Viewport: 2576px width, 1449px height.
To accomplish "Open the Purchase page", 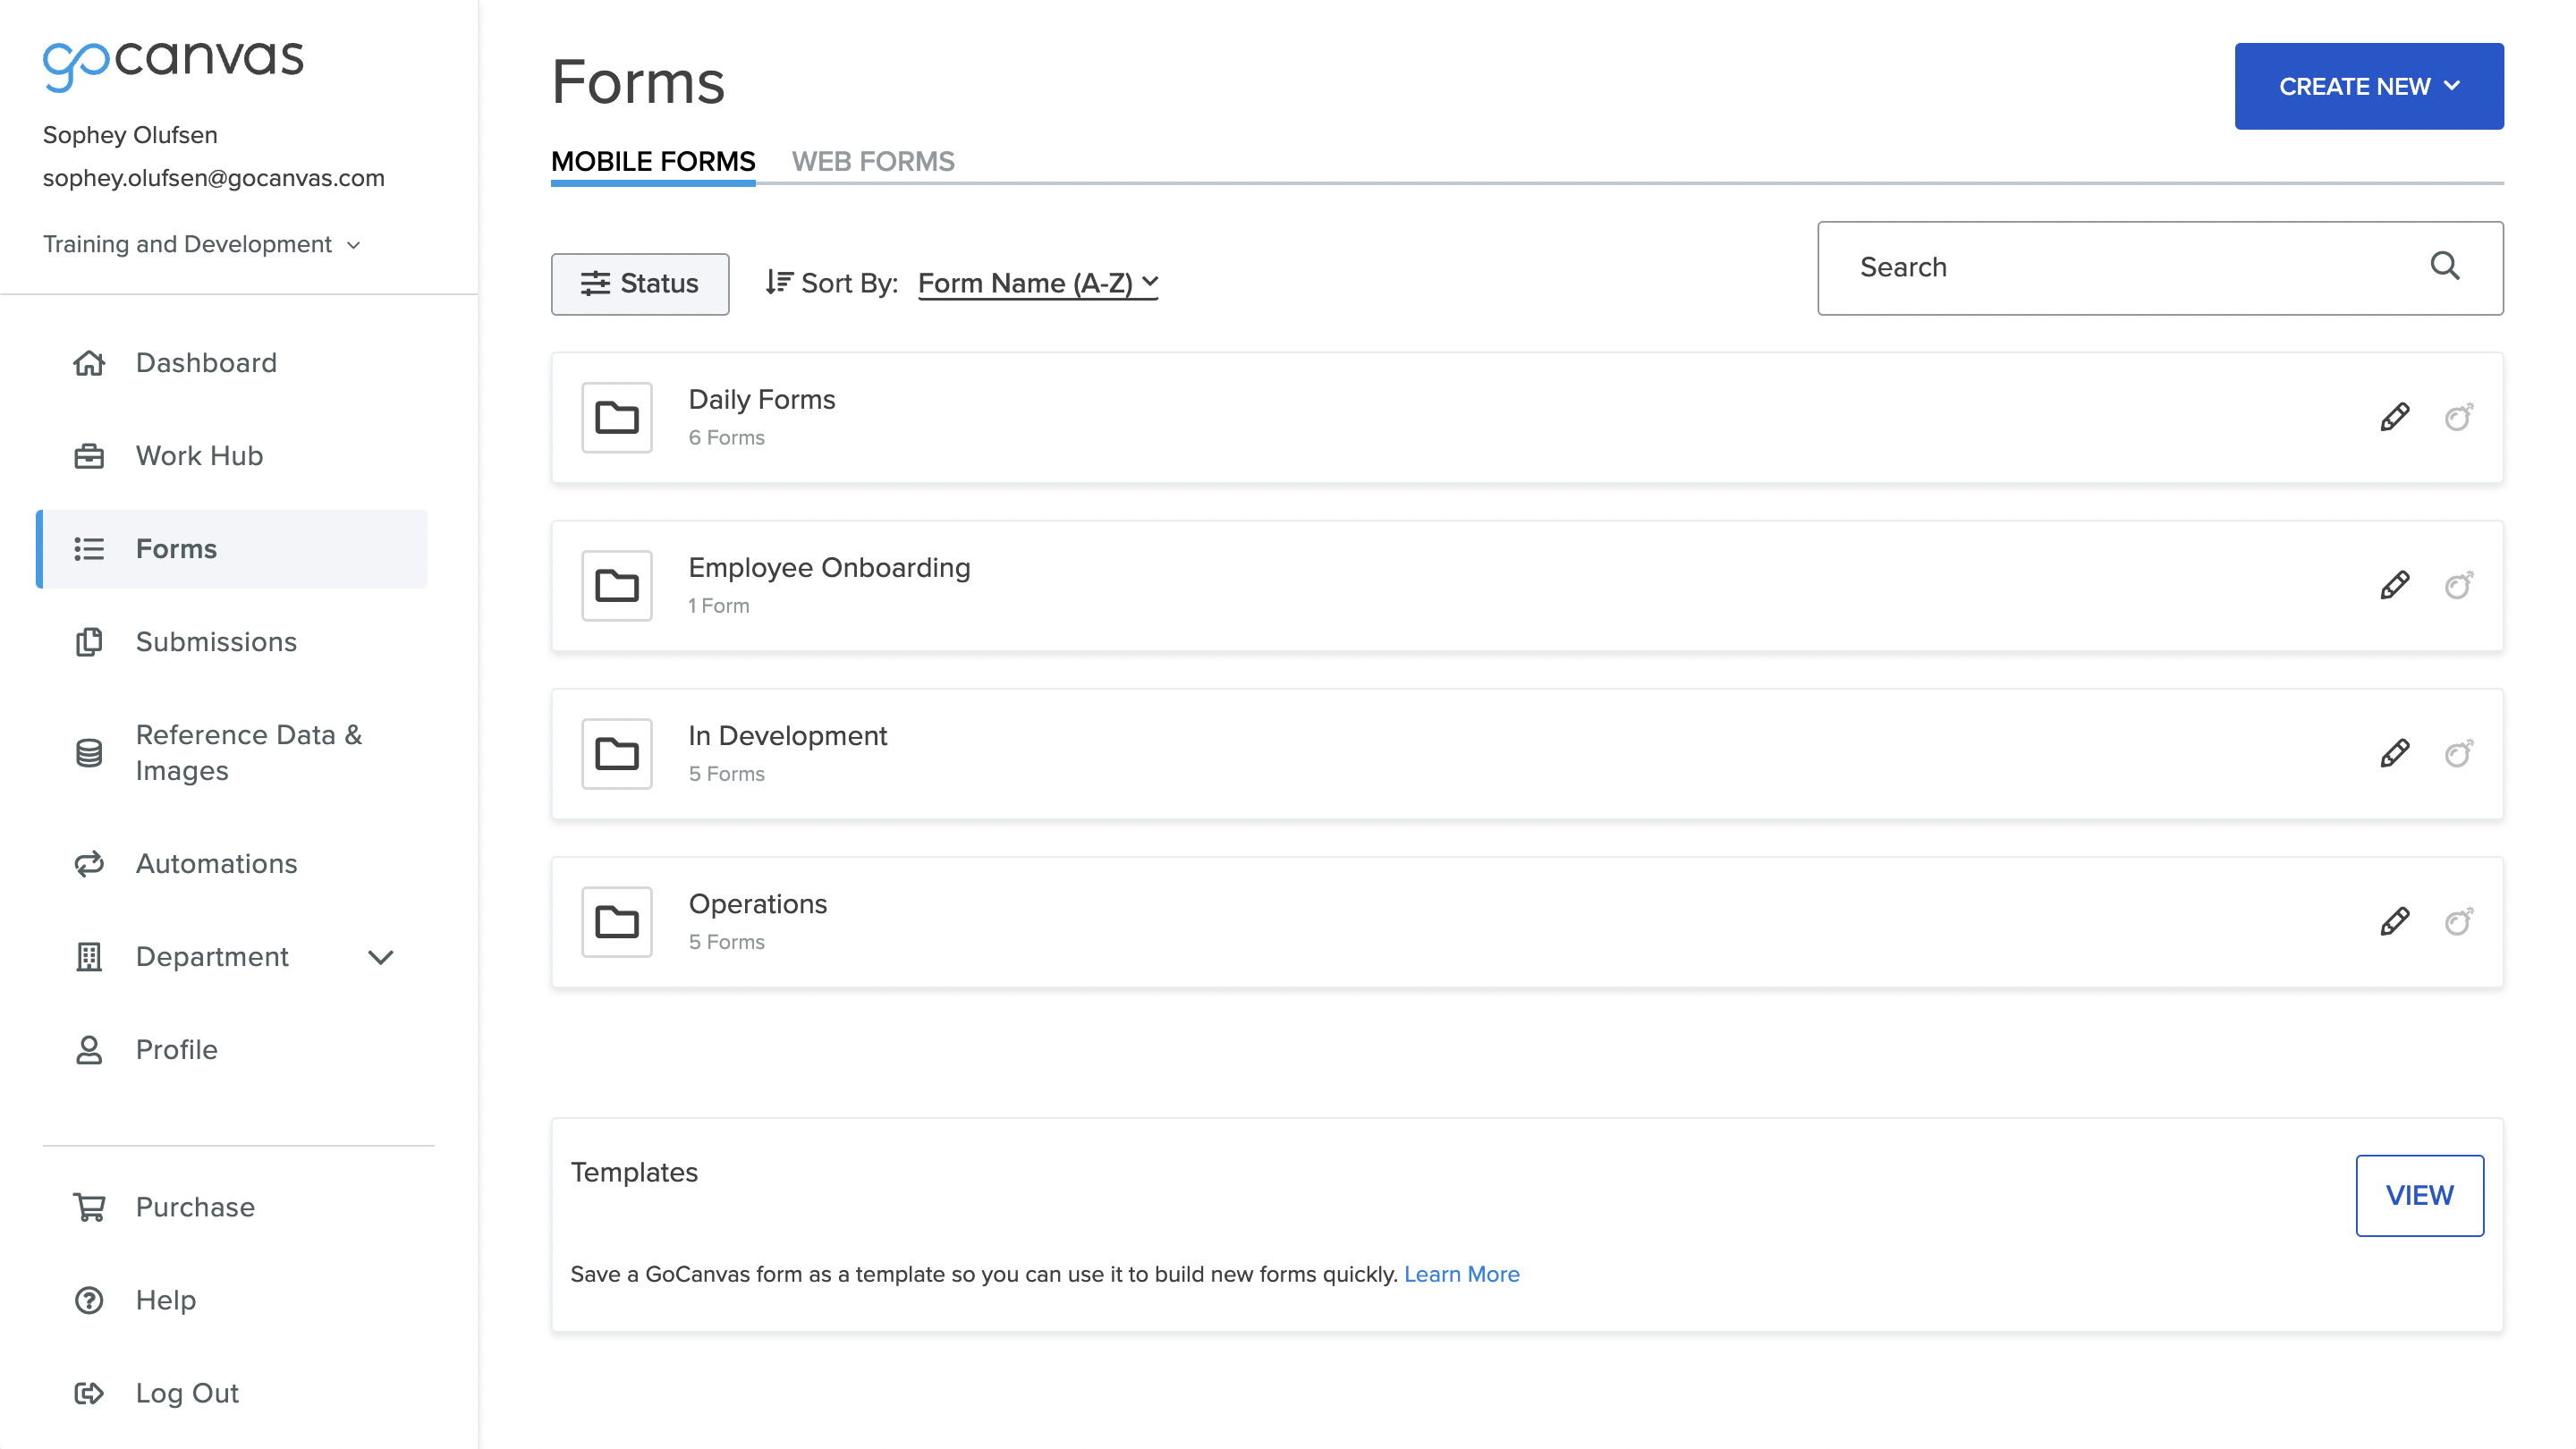I will point(194,1206).
